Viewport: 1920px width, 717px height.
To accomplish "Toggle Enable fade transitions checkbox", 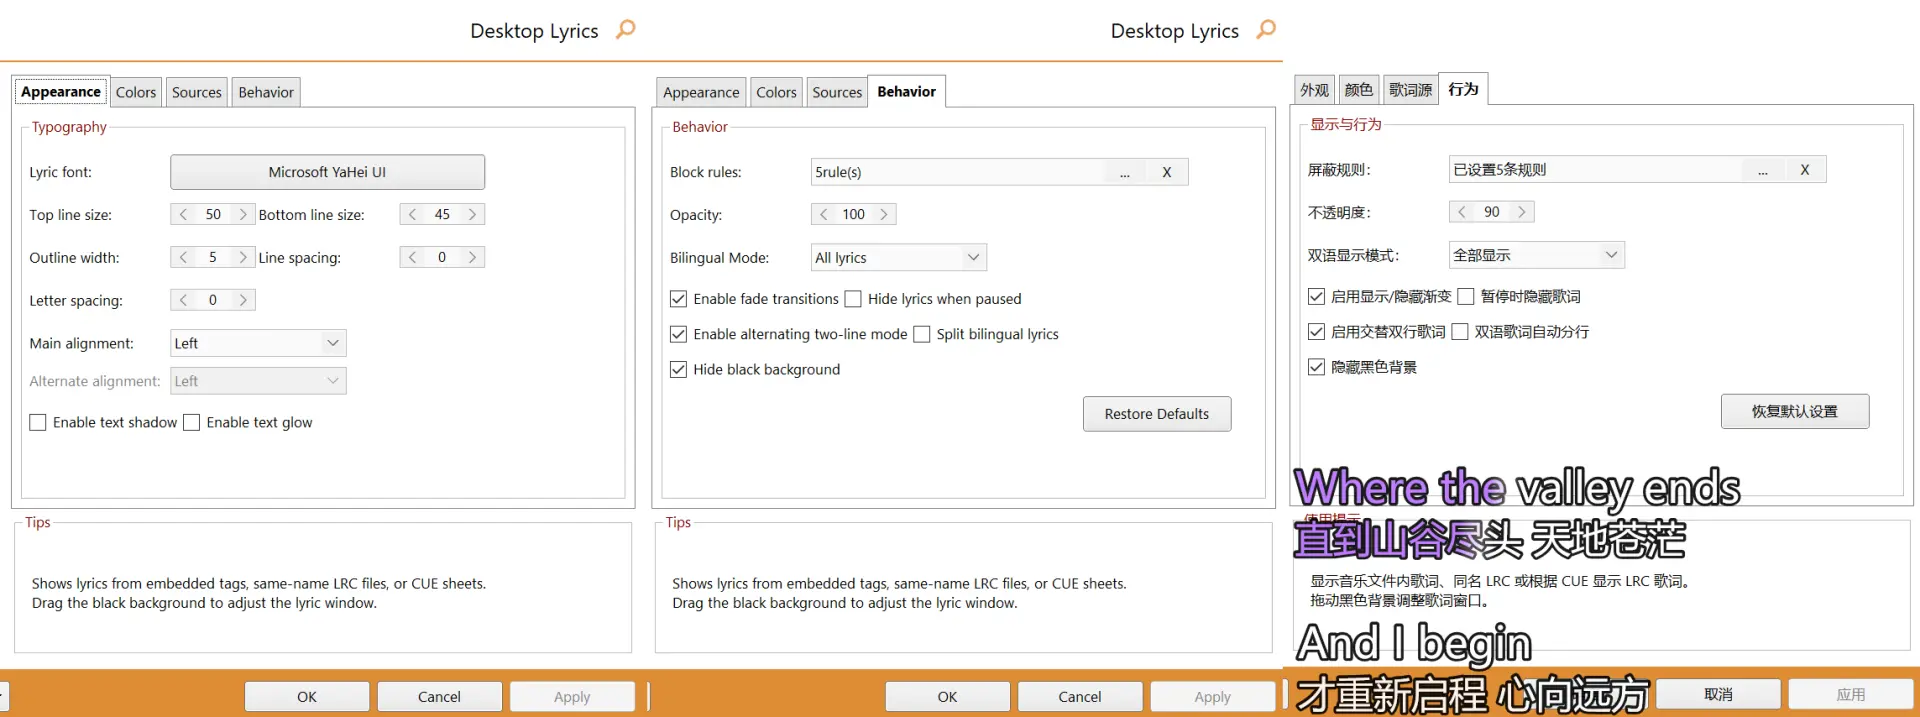I will 679,299.
